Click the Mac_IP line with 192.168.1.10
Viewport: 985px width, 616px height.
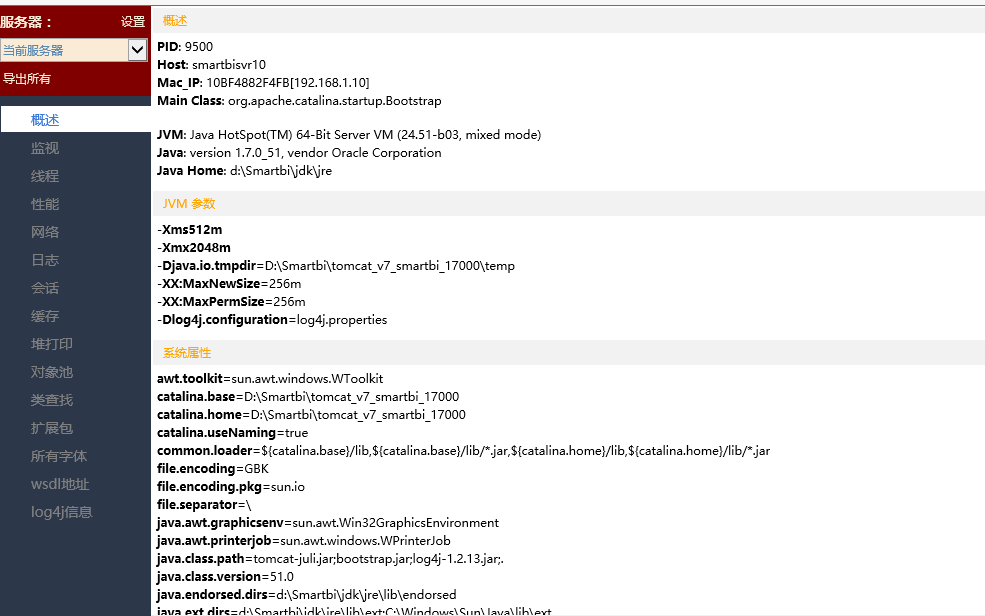(263, 83)
